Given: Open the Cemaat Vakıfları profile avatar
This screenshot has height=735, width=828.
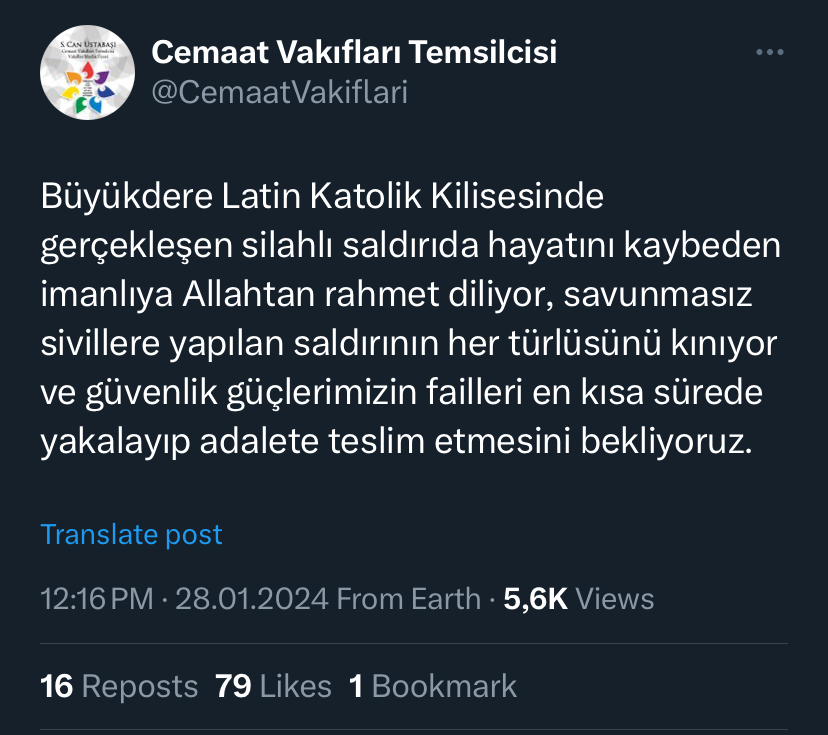Looking at the screenshot, I should [x=87, y=72].
